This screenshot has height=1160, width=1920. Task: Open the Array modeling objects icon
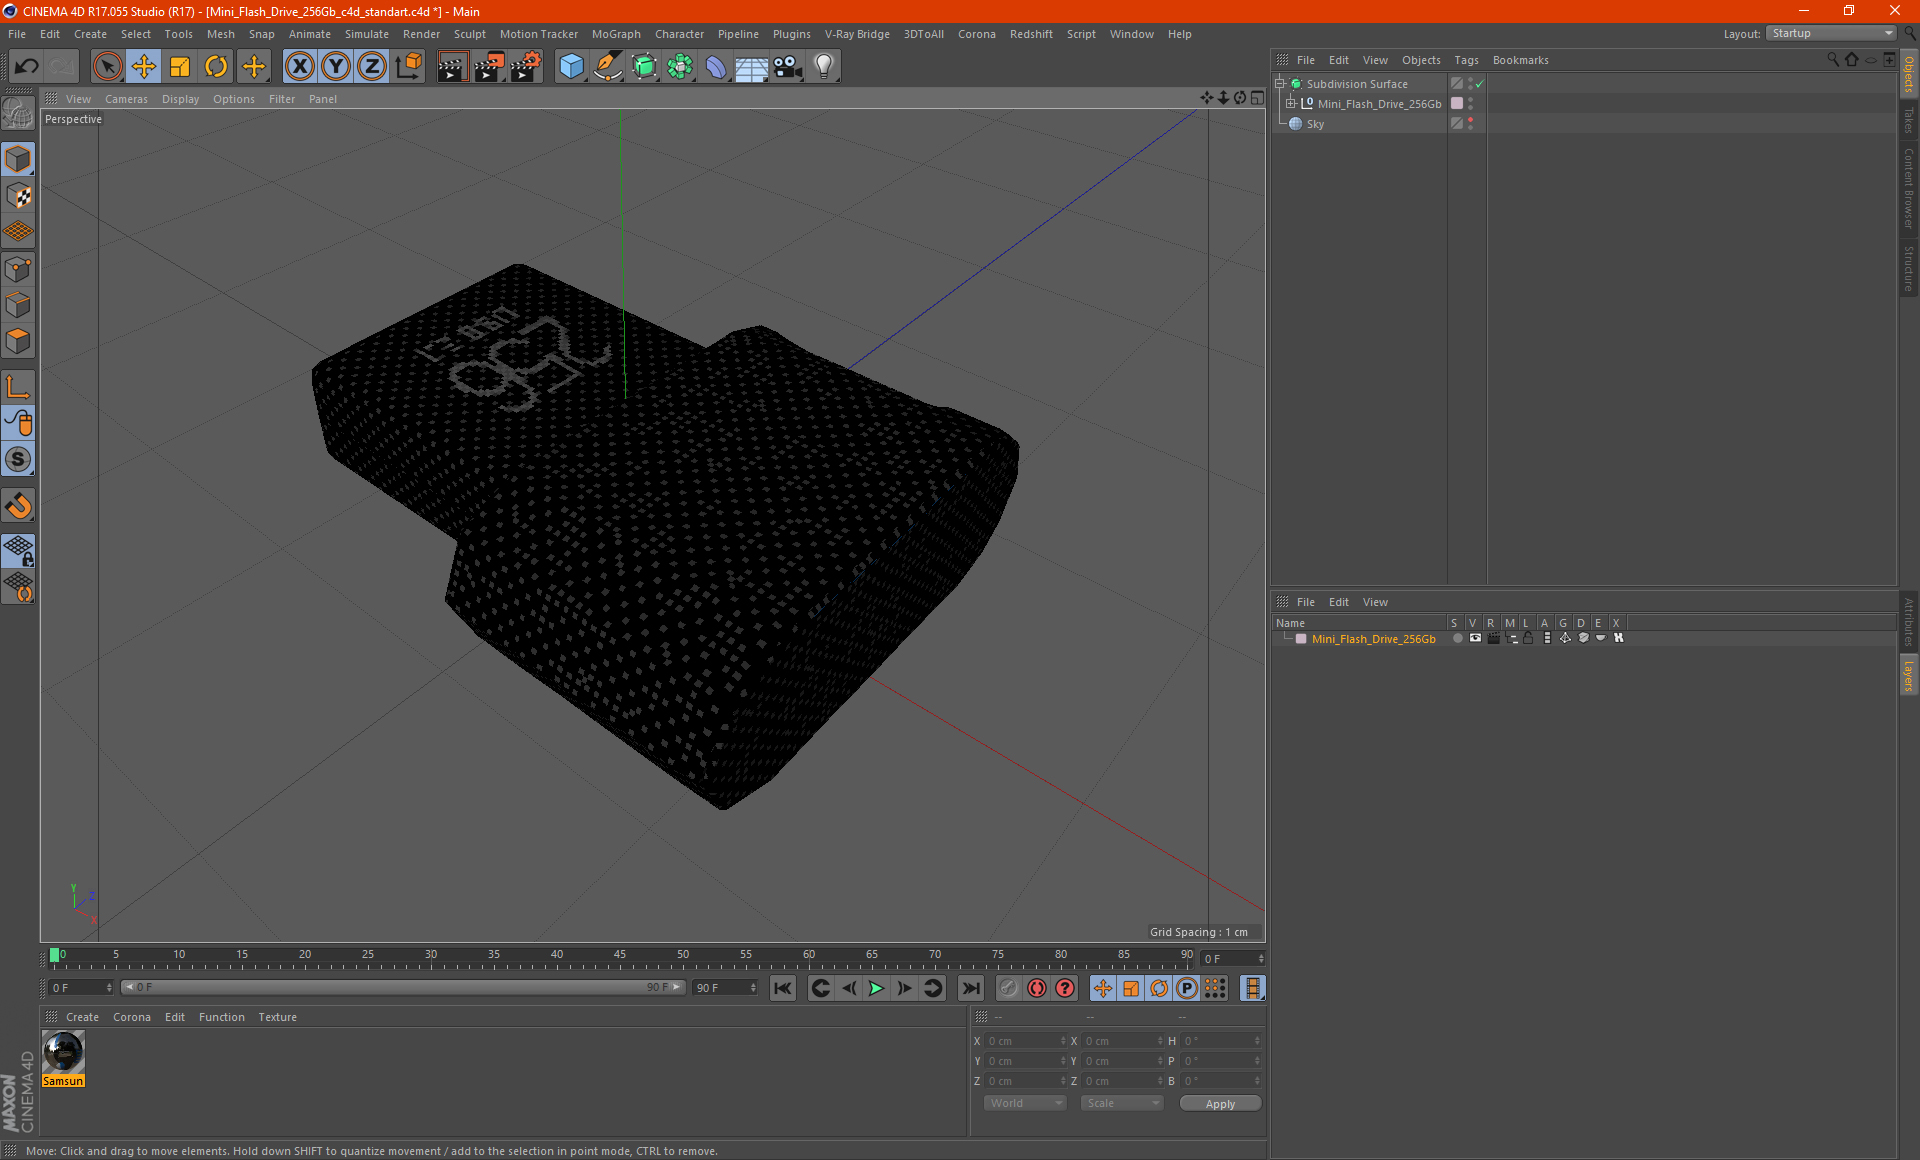[x=680, y=67]
